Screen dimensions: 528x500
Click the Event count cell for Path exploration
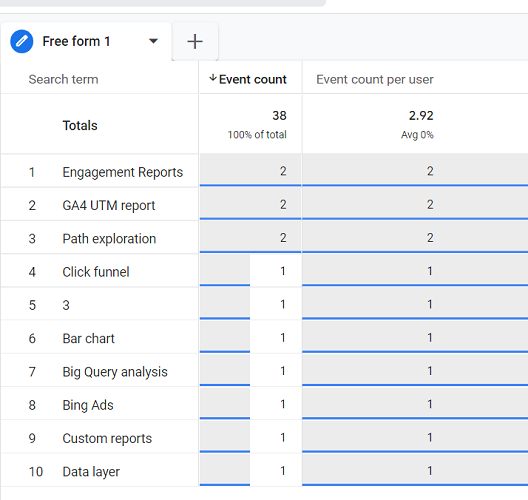coord(250,237)
